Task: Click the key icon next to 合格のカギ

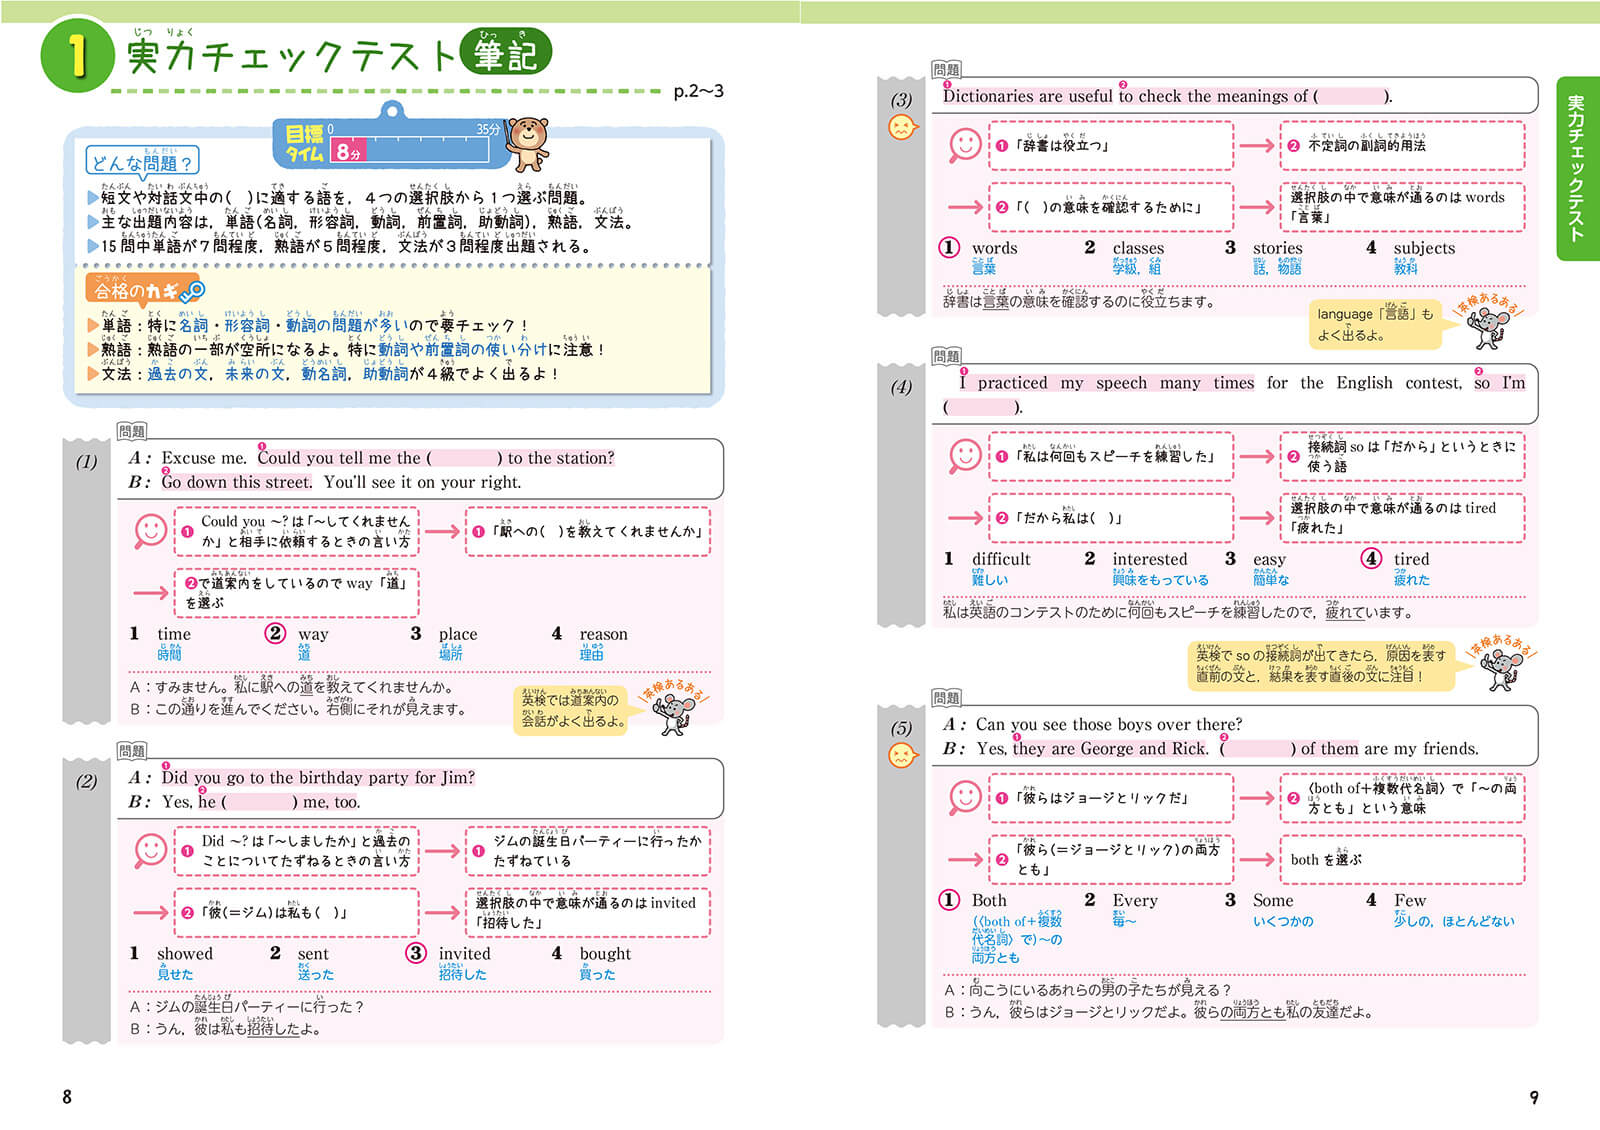Action: coord(192,290)
